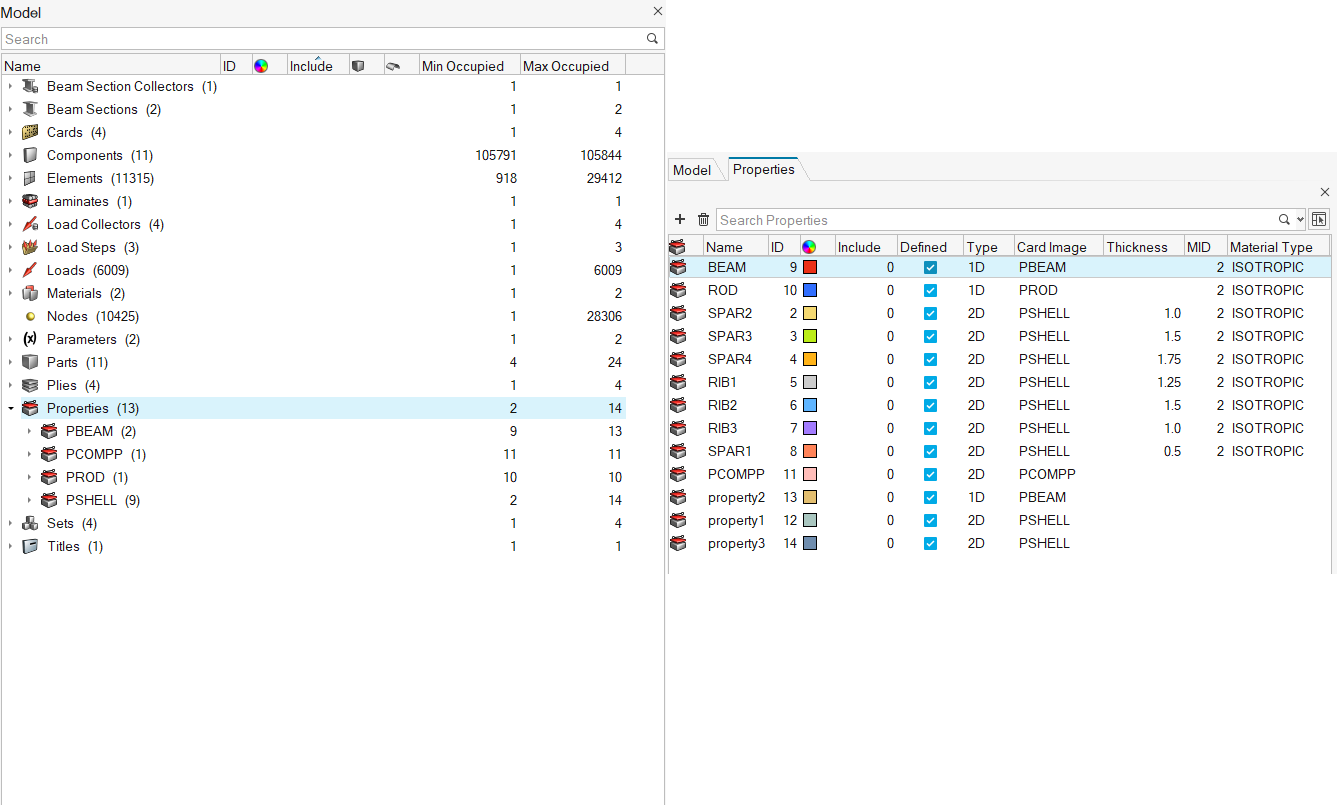This screenshot has height=805, width=1337.
Task: Switch to the Model tab
Action: (x=691, y=170)
